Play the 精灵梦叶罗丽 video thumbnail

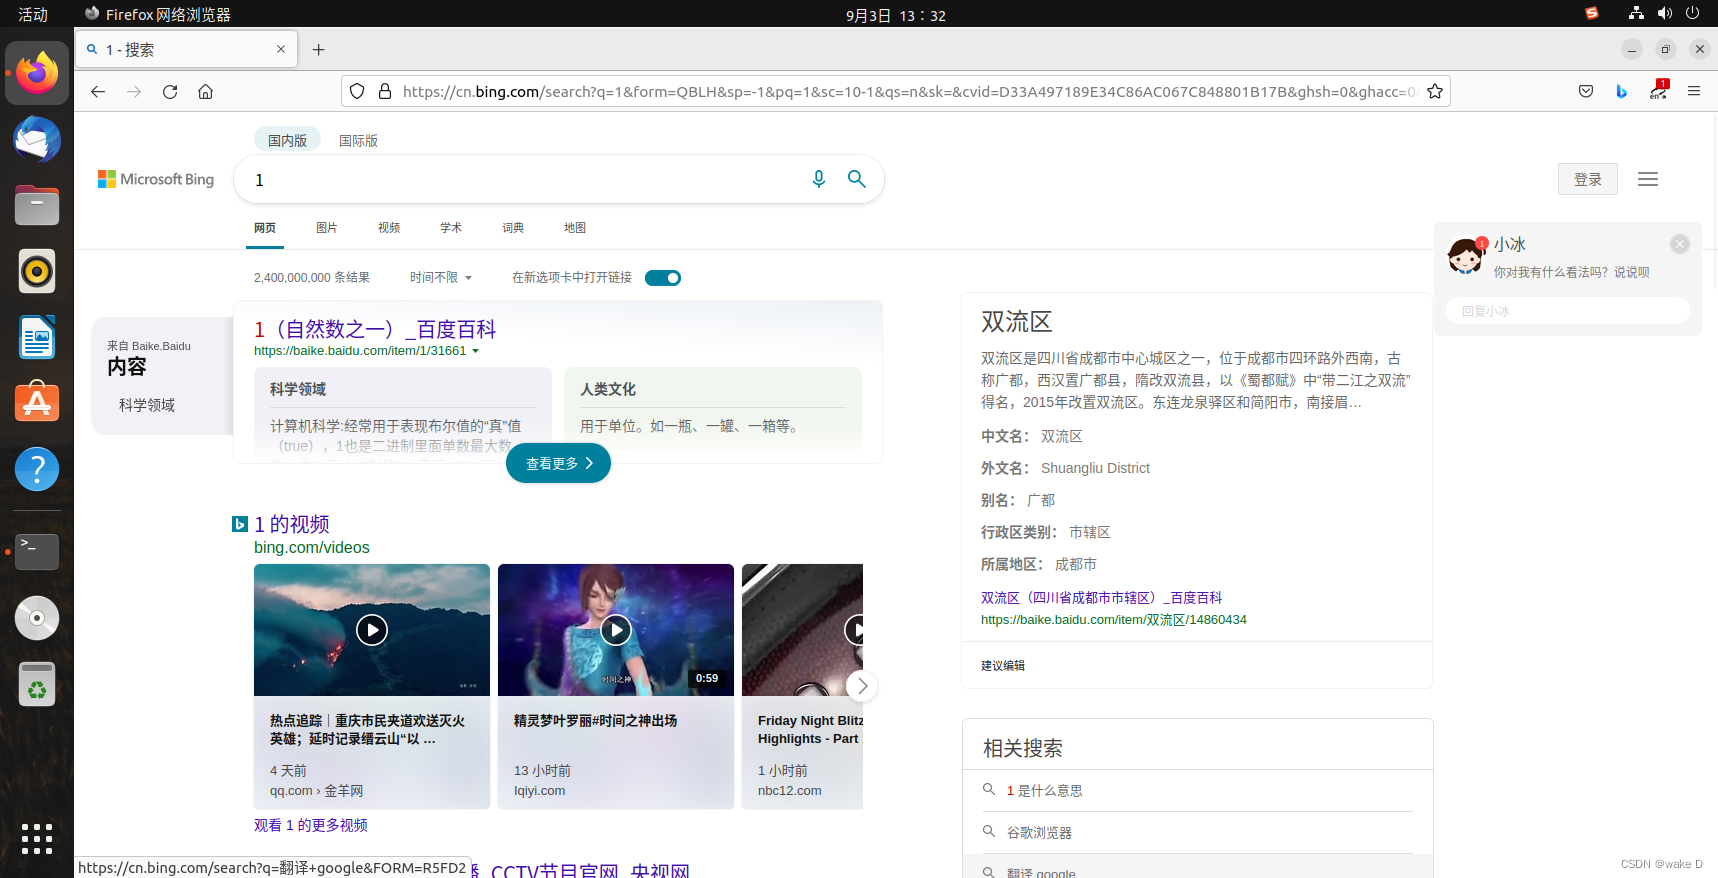pos(616,630)
